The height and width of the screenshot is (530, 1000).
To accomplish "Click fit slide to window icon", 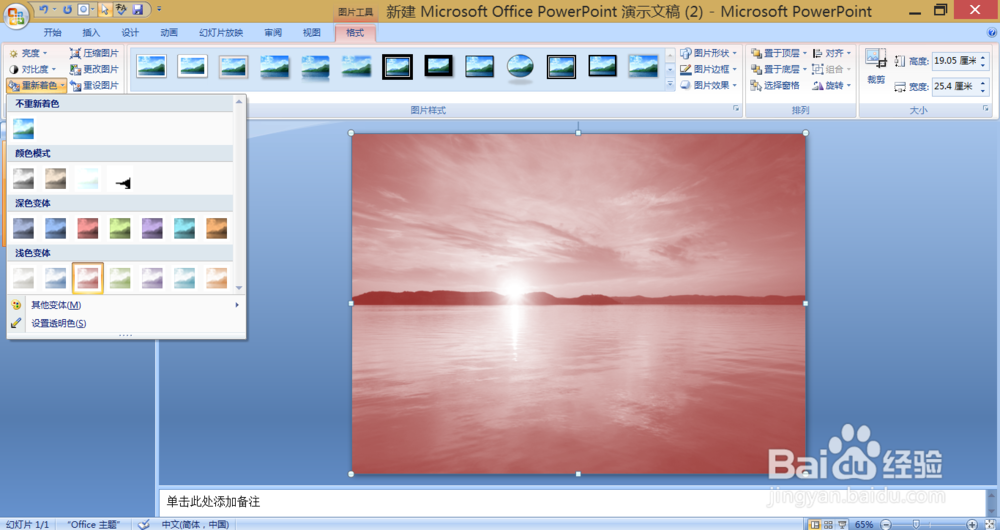I will click(x=989, y=524).
